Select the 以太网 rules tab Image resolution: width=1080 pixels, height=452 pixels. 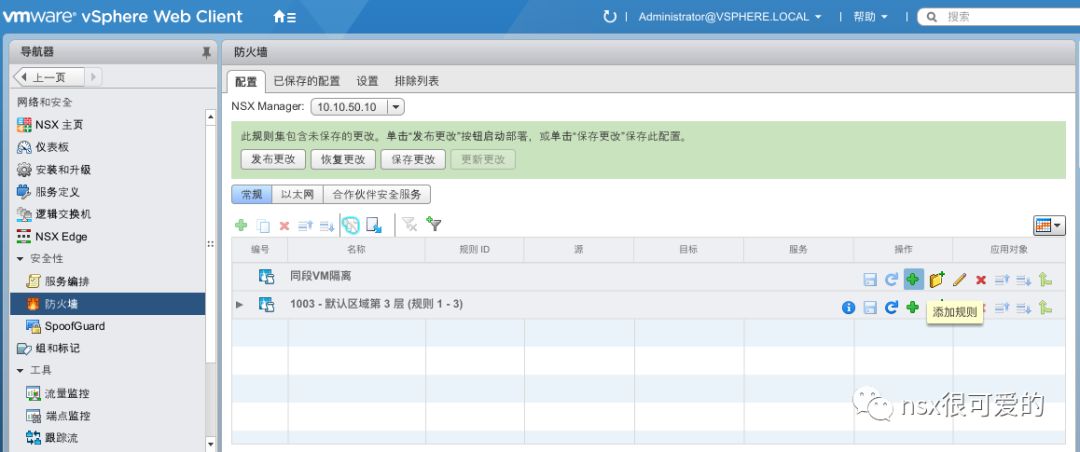point(297,194)
